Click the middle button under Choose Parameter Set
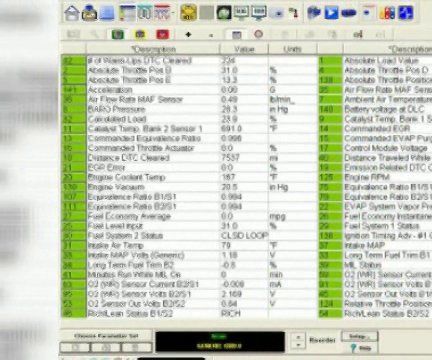 pos(106,347)
